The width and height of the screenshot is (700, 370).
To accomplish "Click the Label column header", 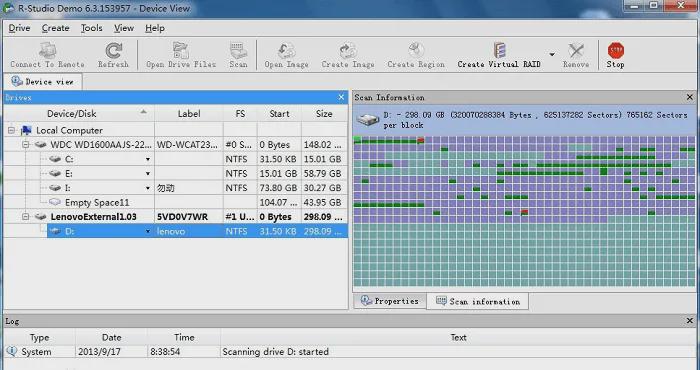I will [x=189, y=114].
